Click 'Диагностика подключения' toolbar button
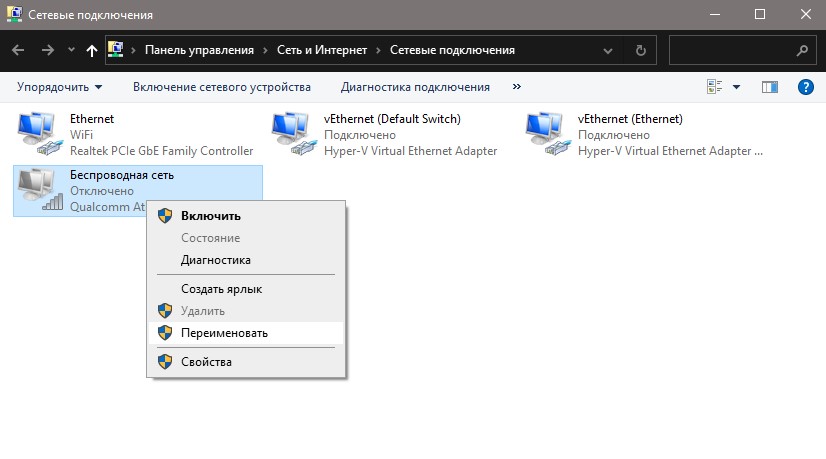 [415, 87]
